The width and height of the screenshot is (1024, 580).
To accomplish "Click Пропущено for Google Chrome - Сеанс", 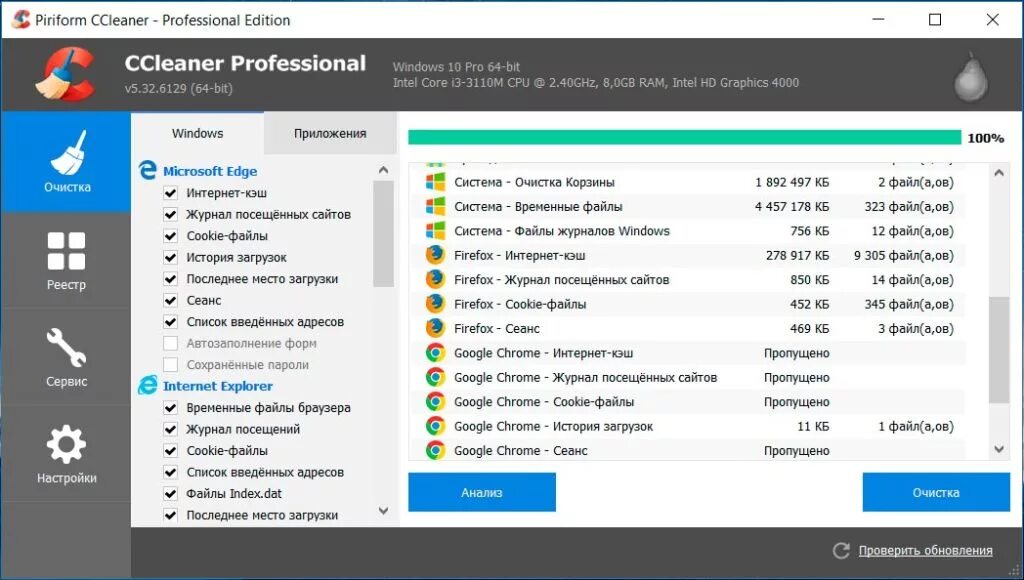I will point(797,451).
